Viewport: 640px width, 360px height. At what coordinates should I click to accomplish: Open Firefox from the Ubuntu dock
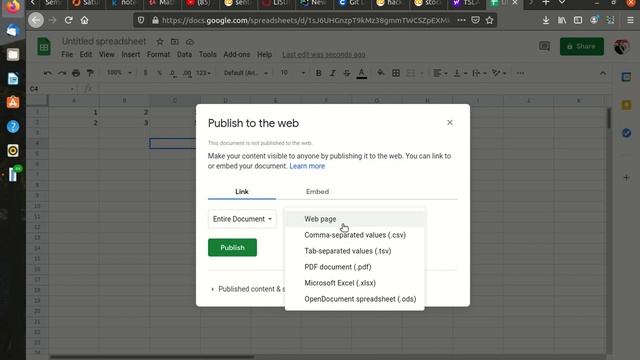click(x=13, y=7)
